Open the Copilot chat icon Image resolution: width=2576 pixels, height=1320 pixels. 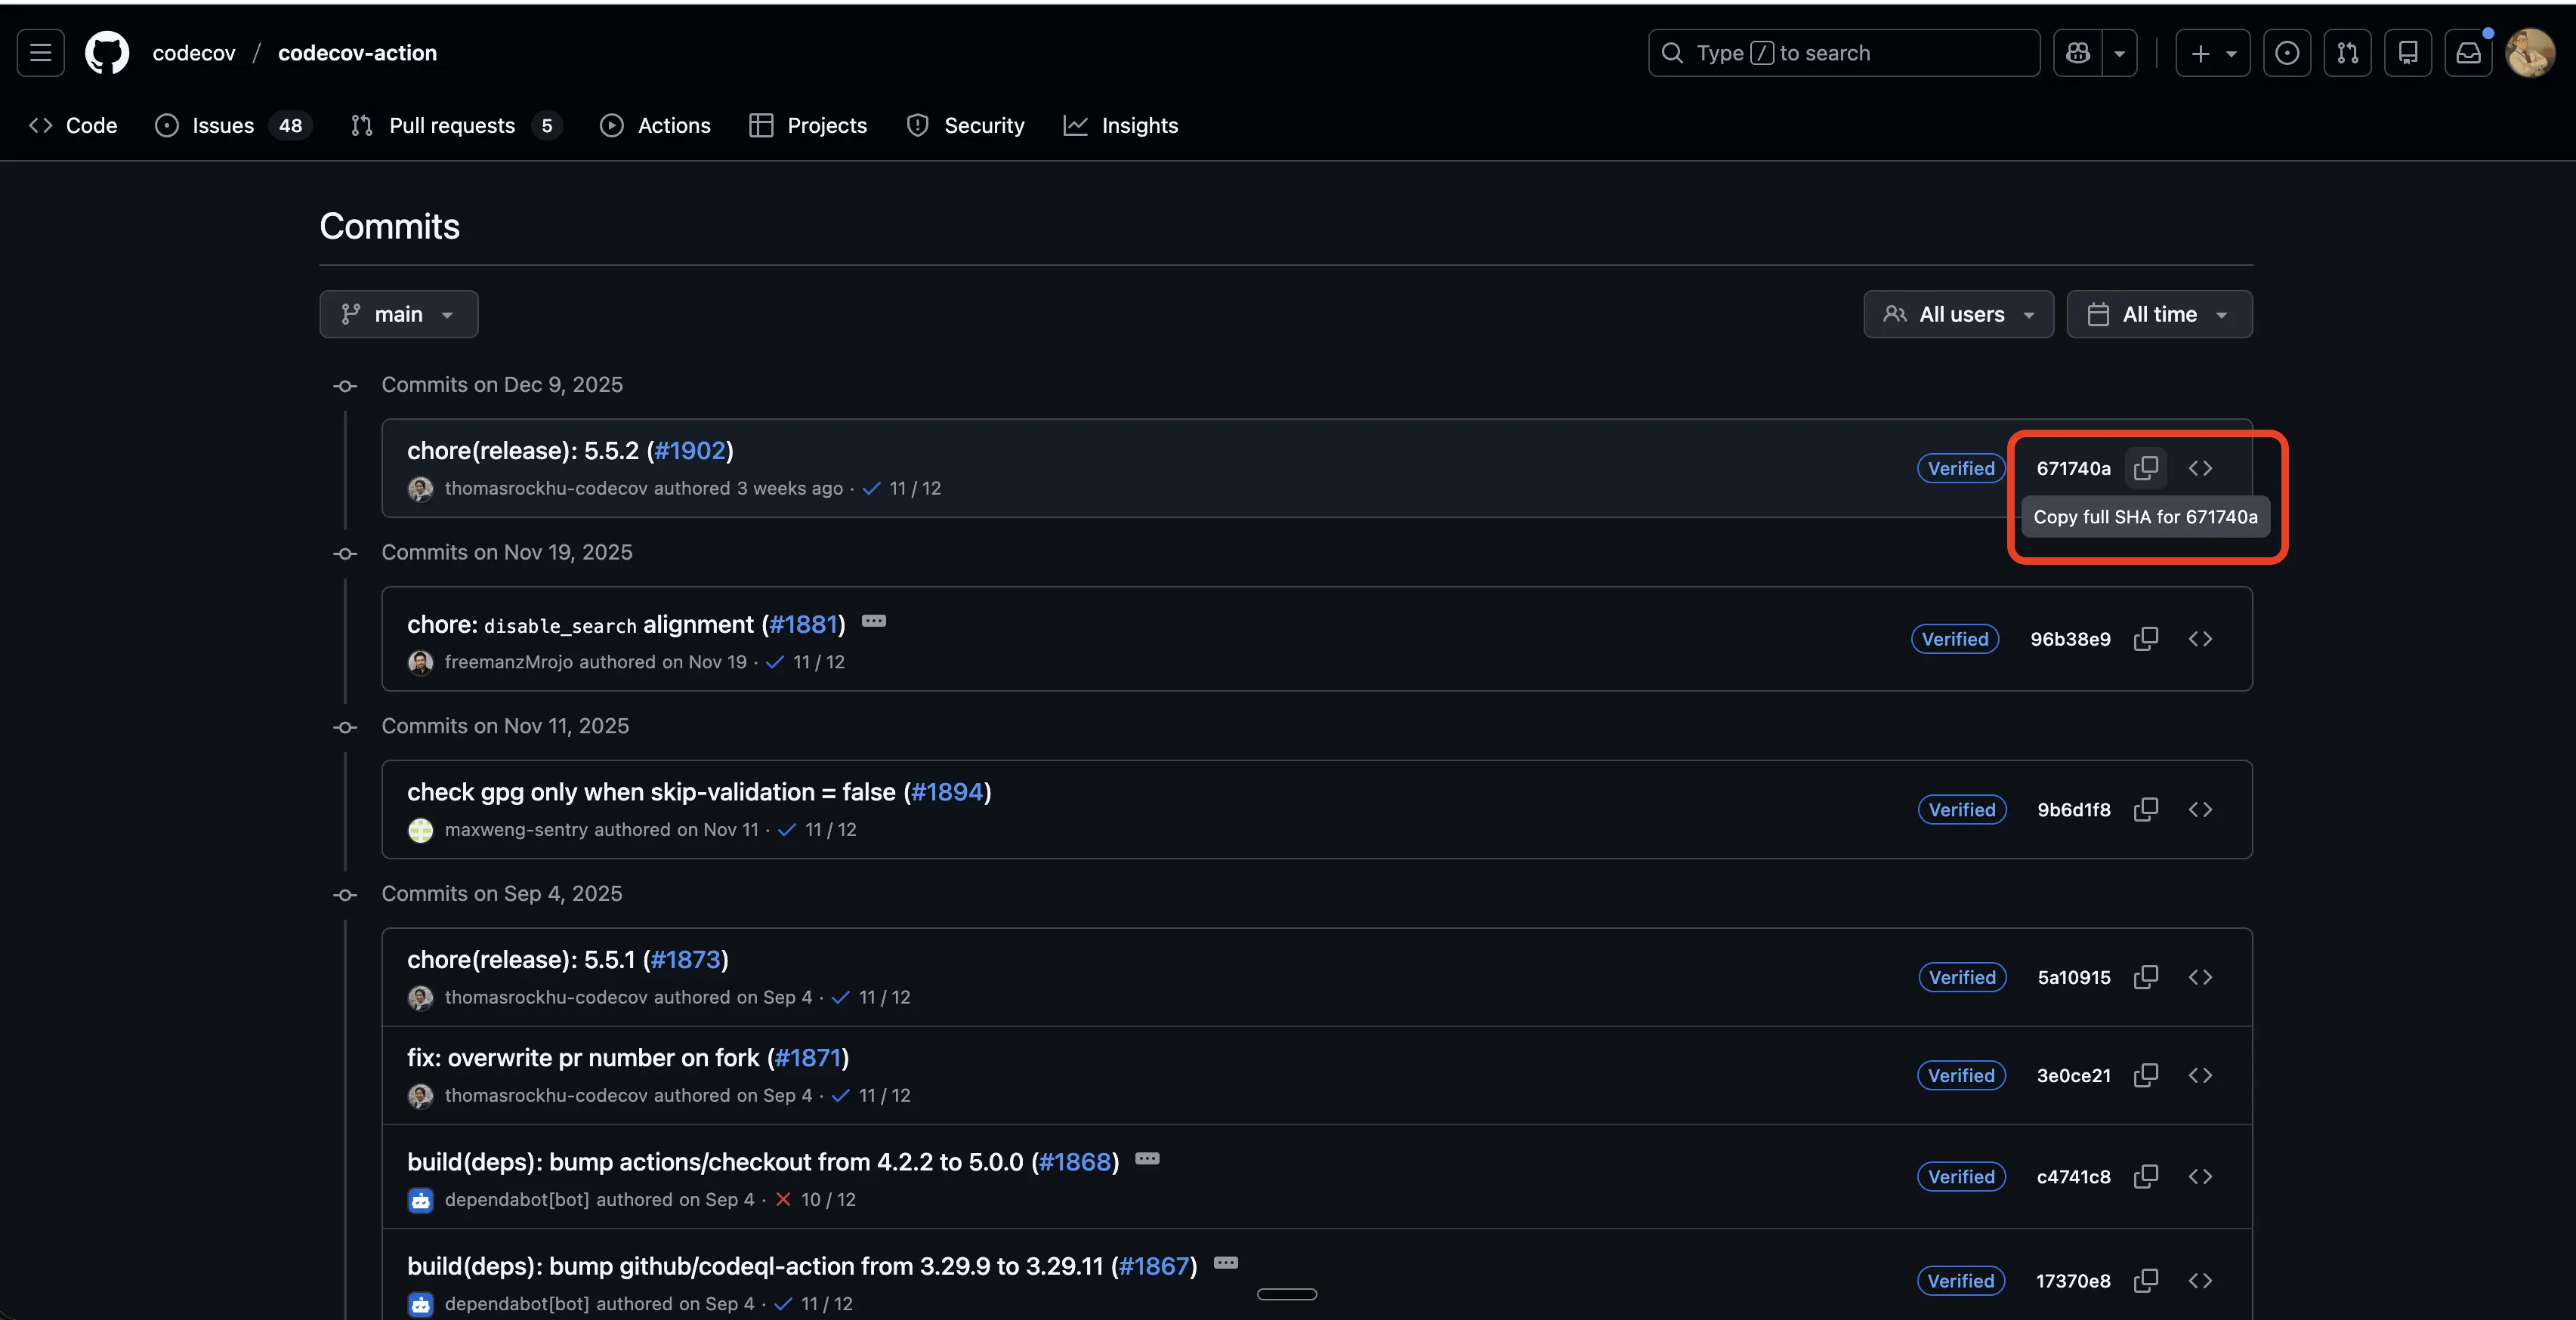[x=2078, y=53]
